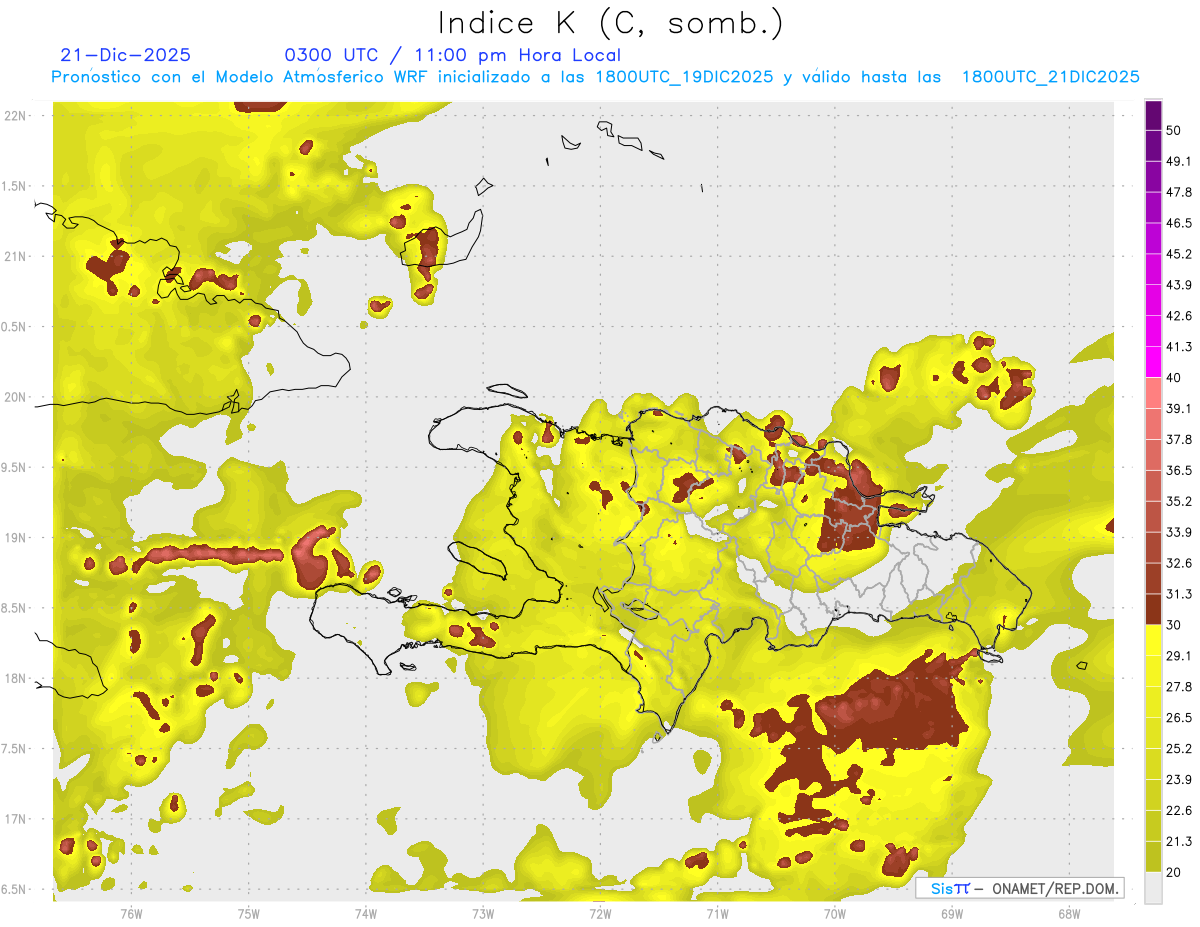Click the gray swatch at colorbar bottom
This screenshot has width=1200, height=927.
1154,888
